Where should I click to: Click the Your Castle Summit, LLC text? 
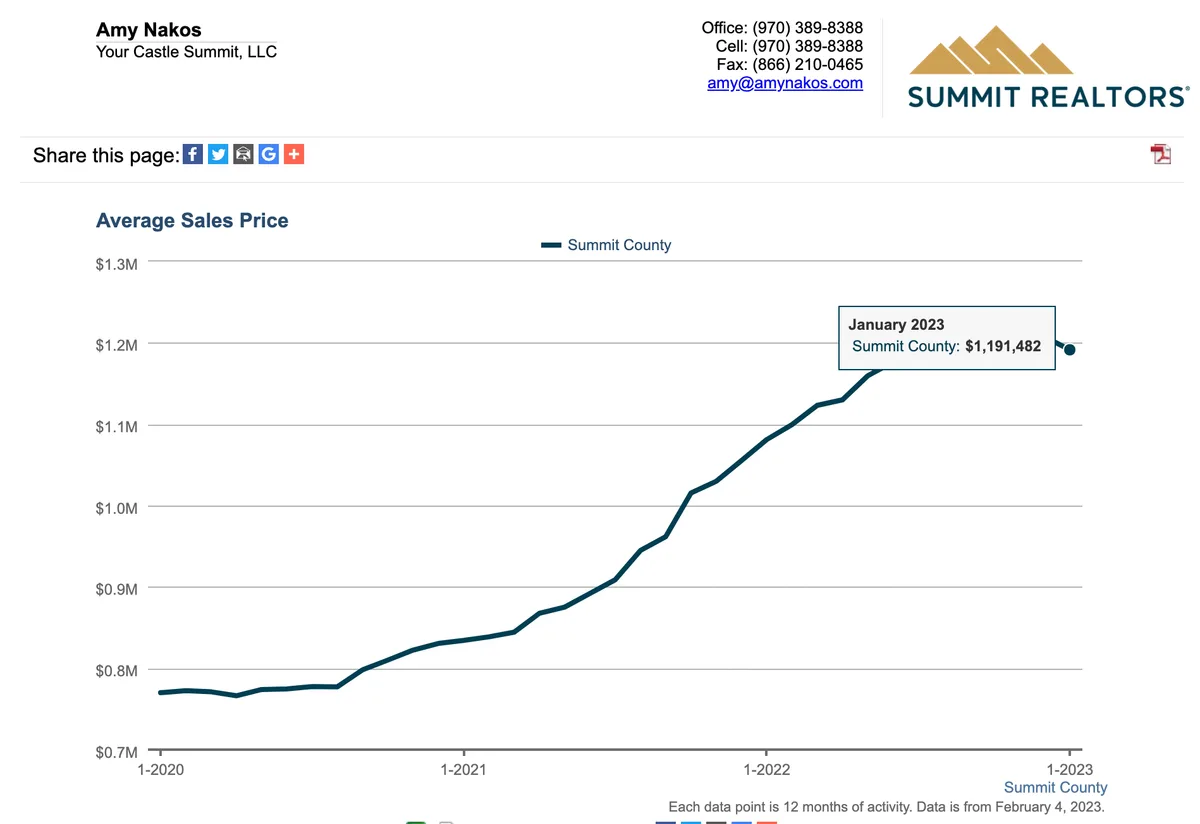[x=186, y=51]
